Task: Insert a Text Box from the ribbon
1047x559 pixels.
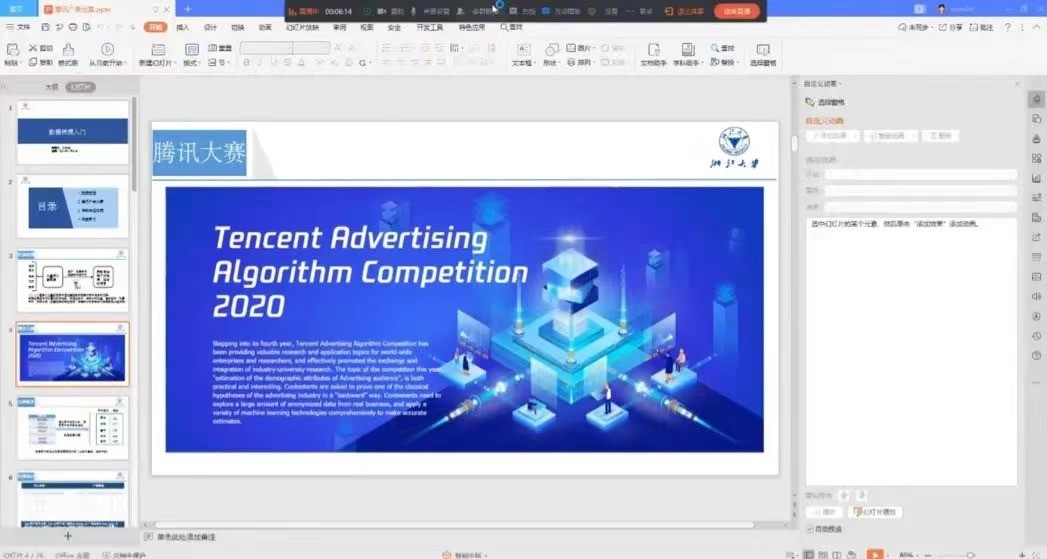Action: 524,50
